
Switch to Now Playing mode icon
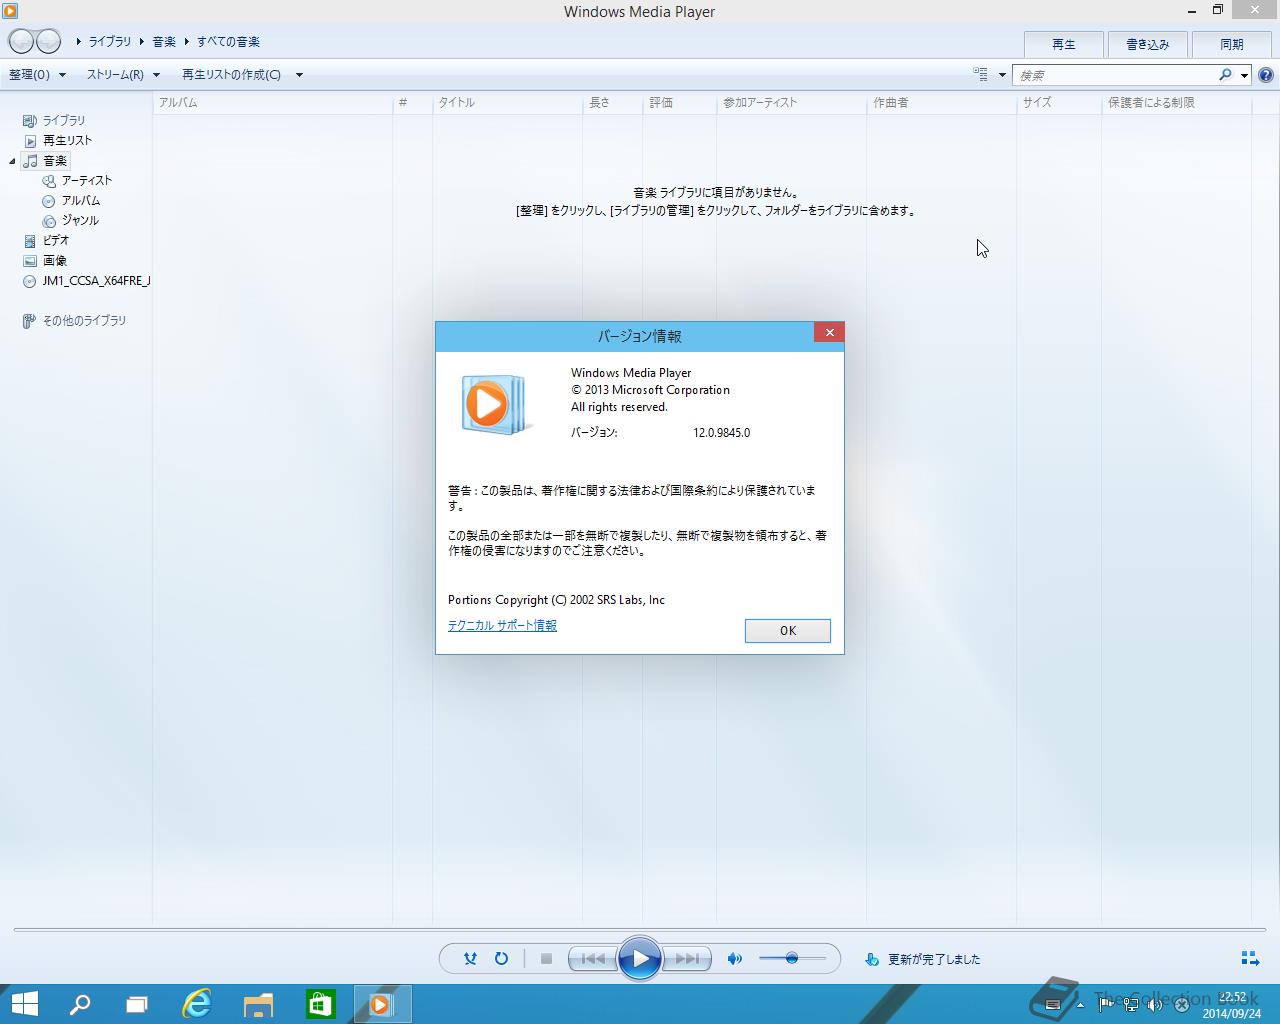[x=1250, y=958]
